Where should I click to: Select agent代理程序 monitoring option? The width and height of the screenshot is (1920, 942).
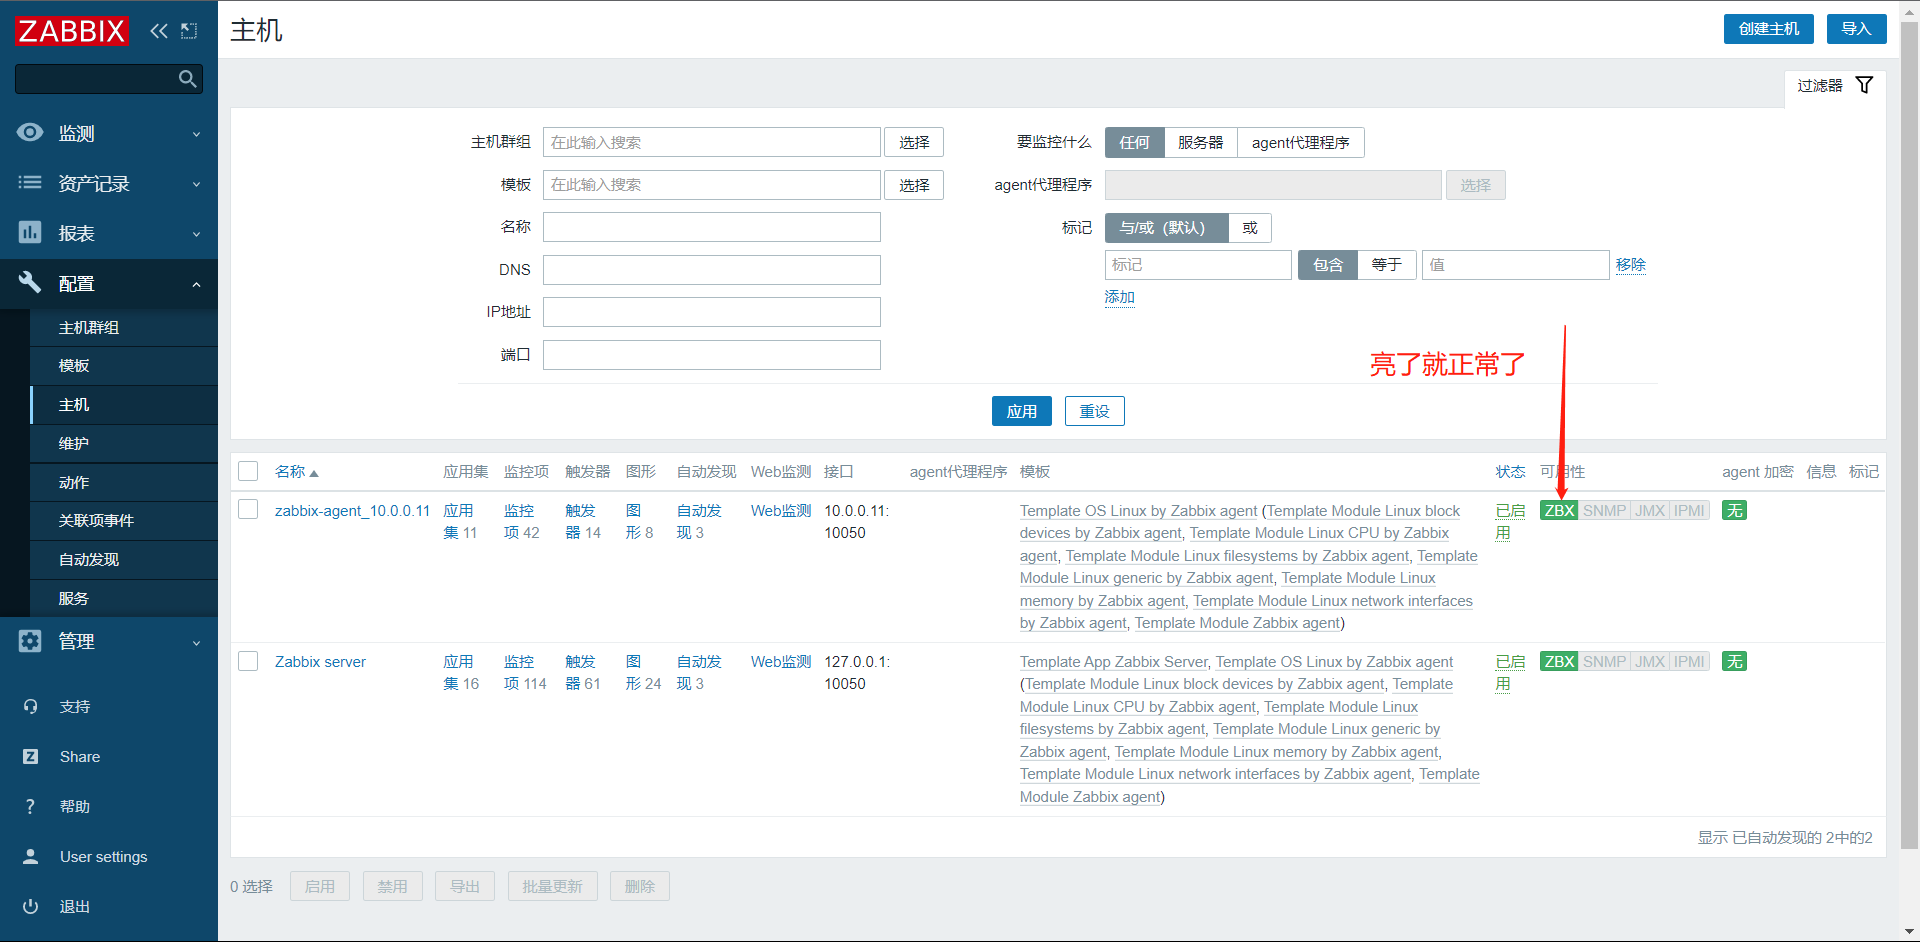click(1300, 143)
